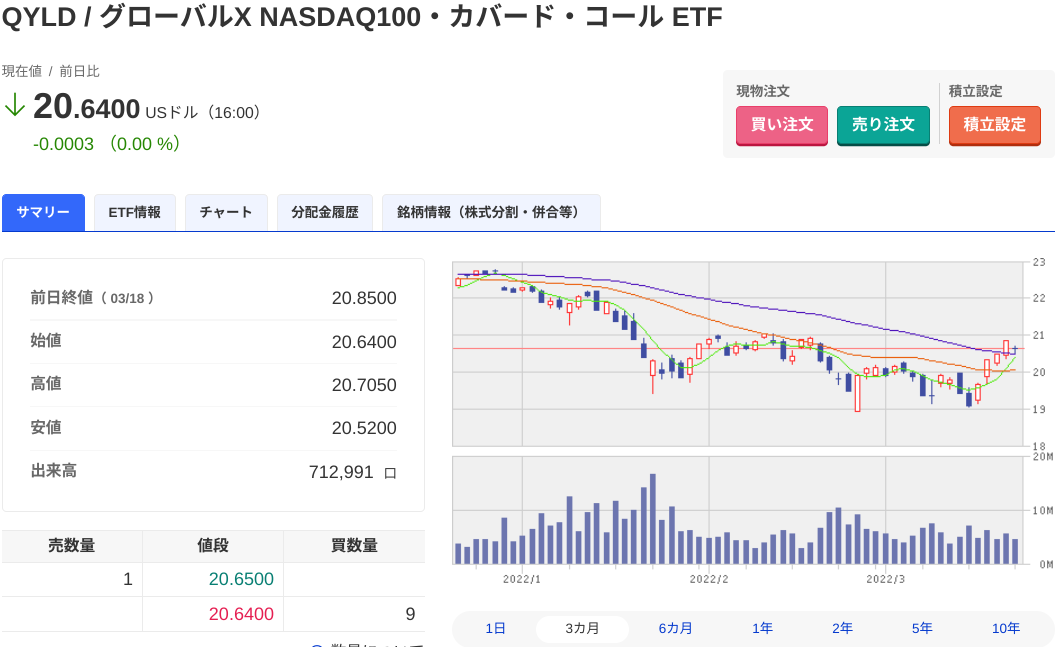
Task: Show the 5年 chart period
Action: click(922, 628)
